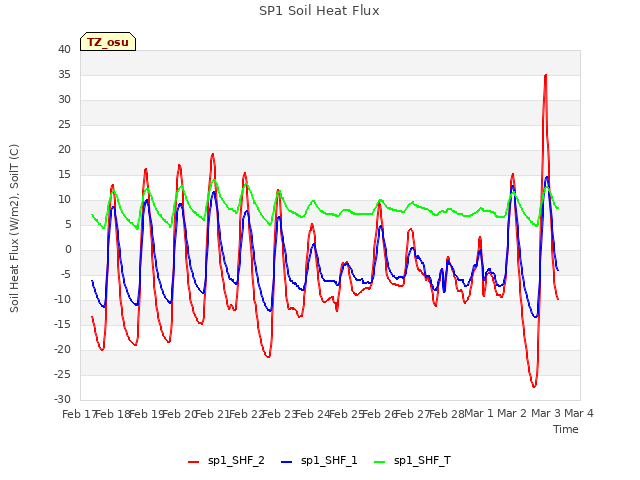Click the Mar 3 x-axis tick label
The image size is (640, 480).
pos(546,413)
